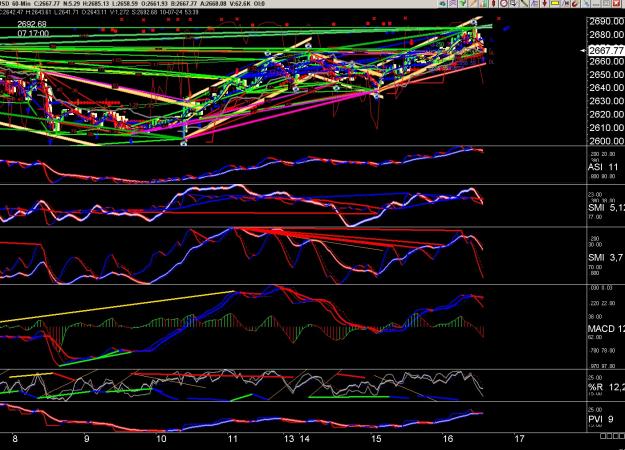Click the printer icon in toolbar
625x450 pixels.
pos(513,4)
